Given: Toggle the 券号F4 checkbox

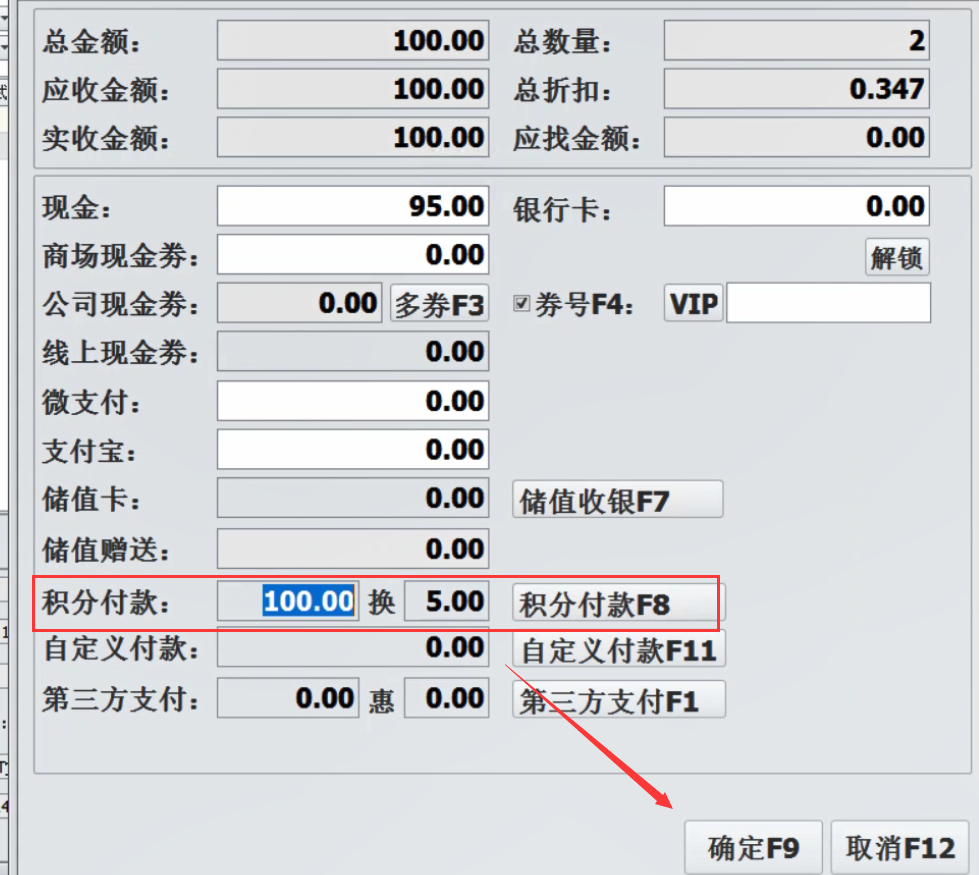Looking at the screenshot, I should pyautogui.click(x=521, y=304).
